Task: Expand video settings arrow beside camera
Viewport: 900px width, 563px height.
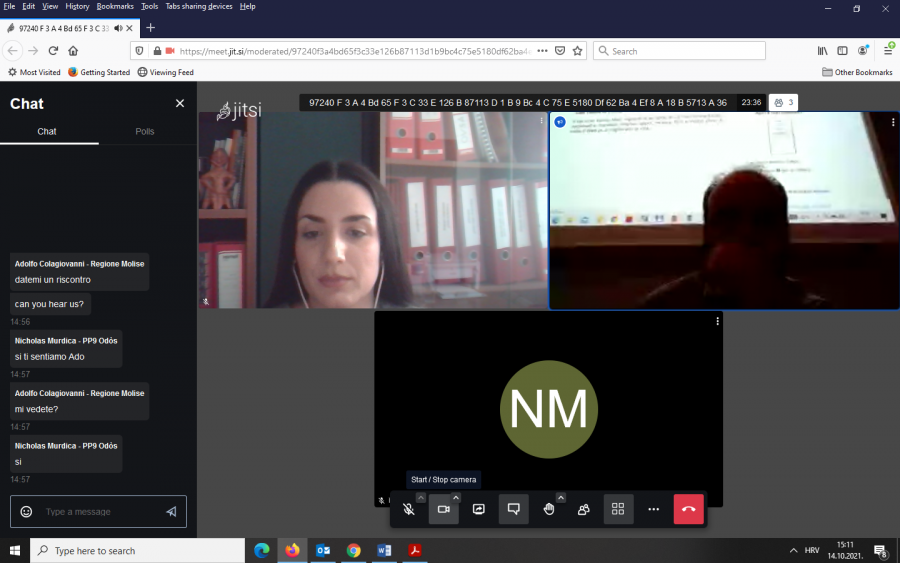Action: coord(456,498)
